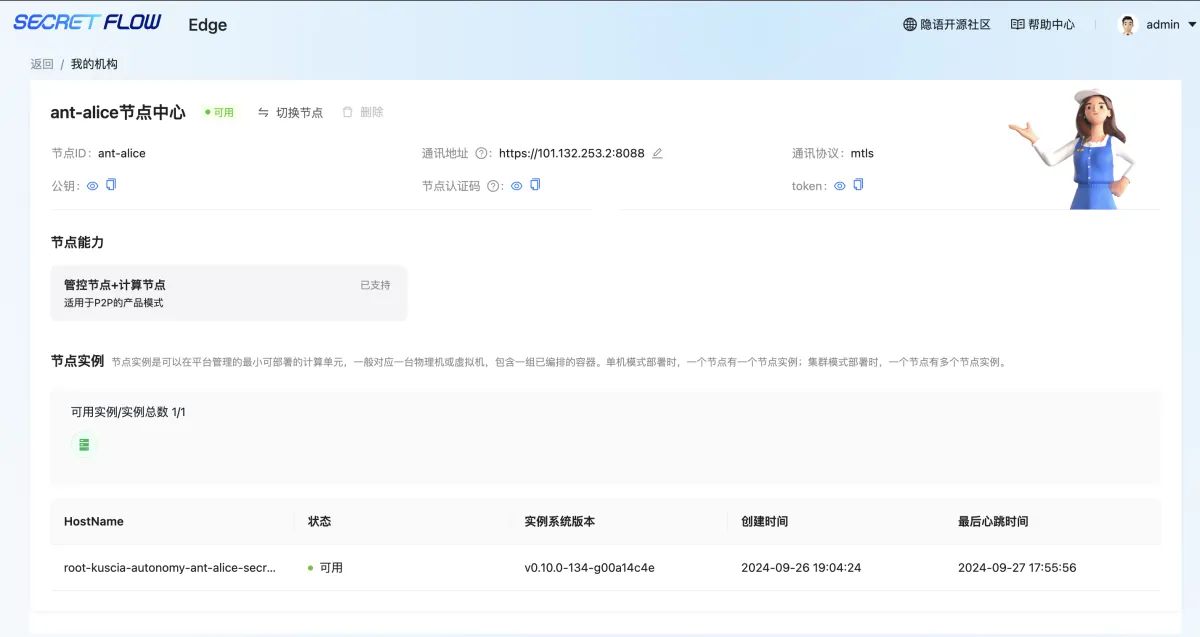Viewport: 1200px width, 637px height.
Task: Copy the 节点认证码 value
Action: (535, 185)
